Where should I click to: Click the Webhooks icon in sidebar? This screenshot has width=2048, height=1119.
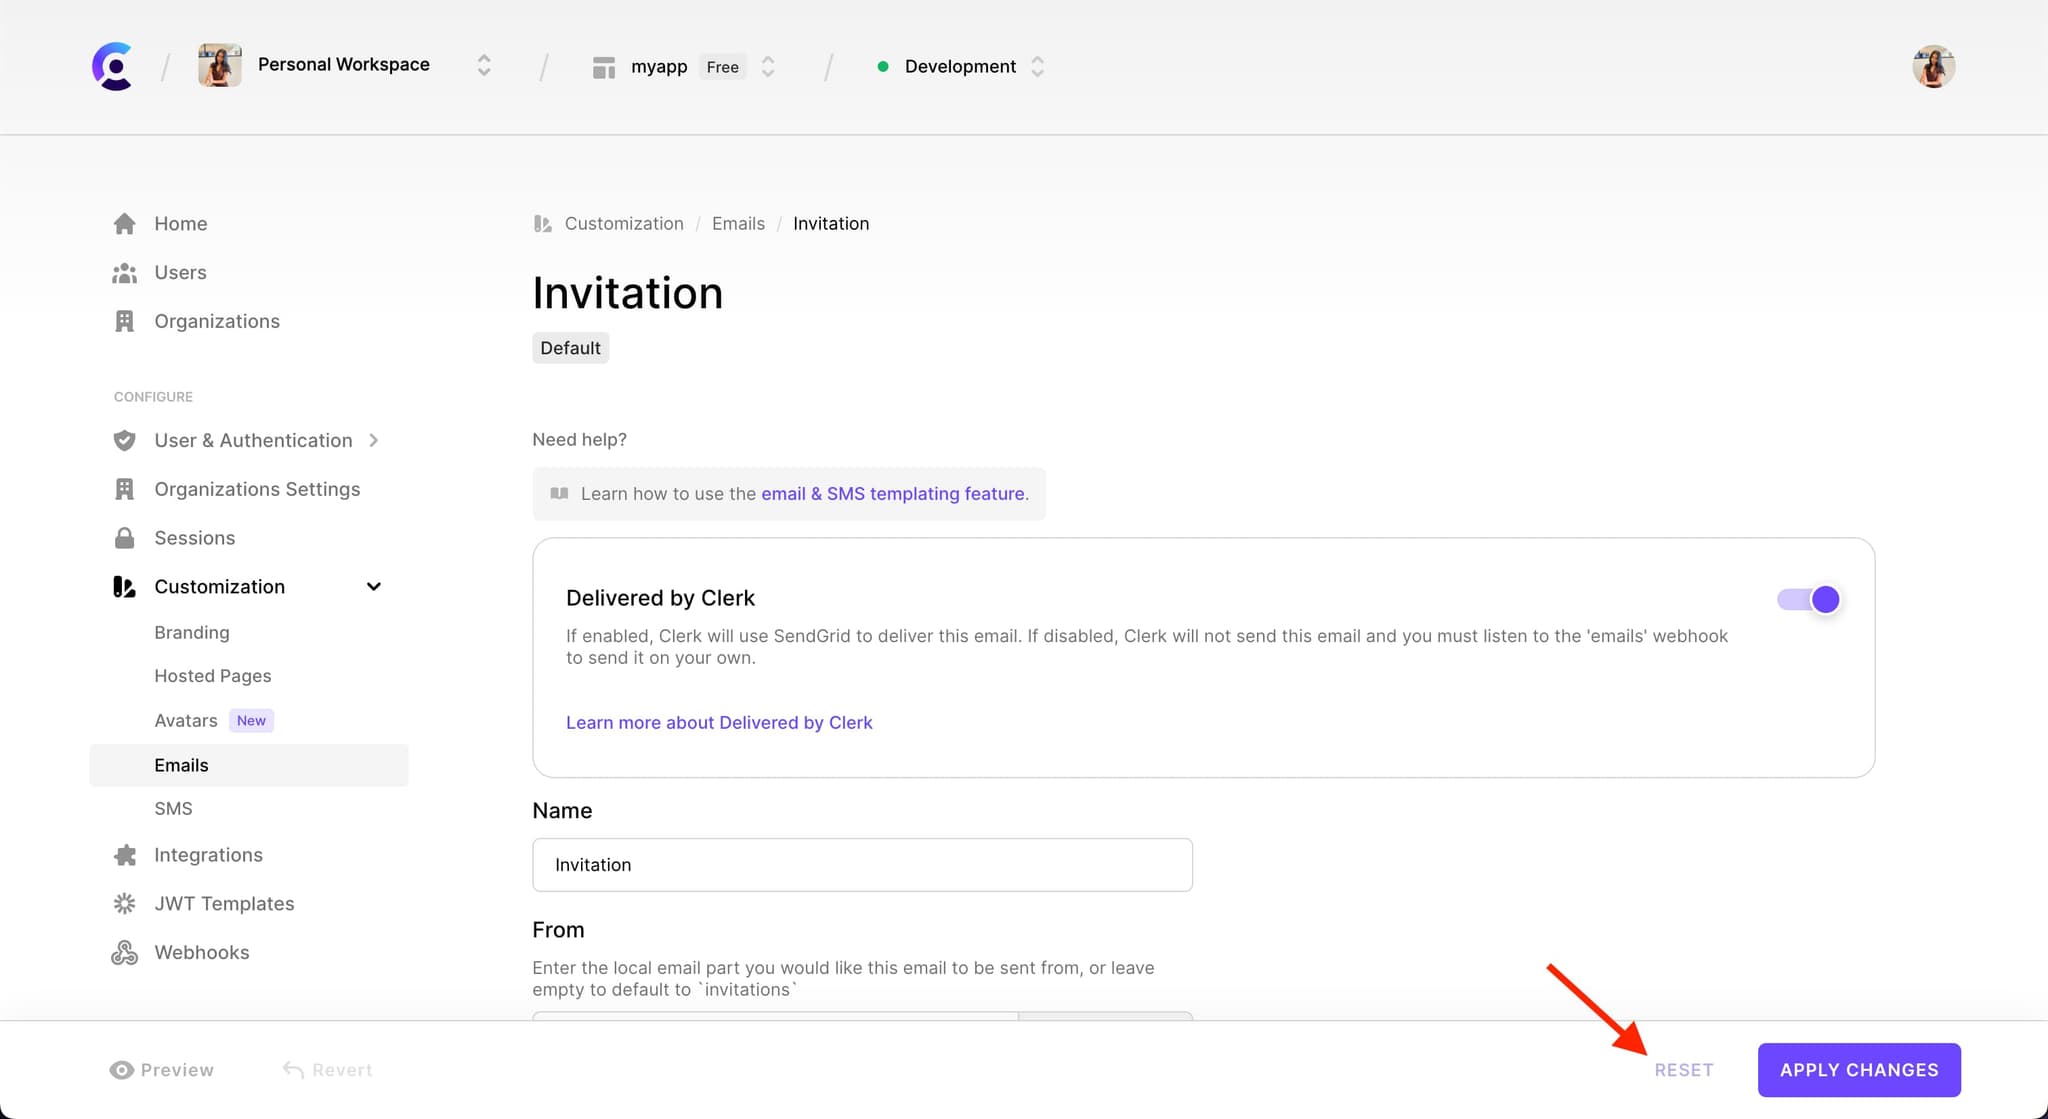[x=123, y=952]
